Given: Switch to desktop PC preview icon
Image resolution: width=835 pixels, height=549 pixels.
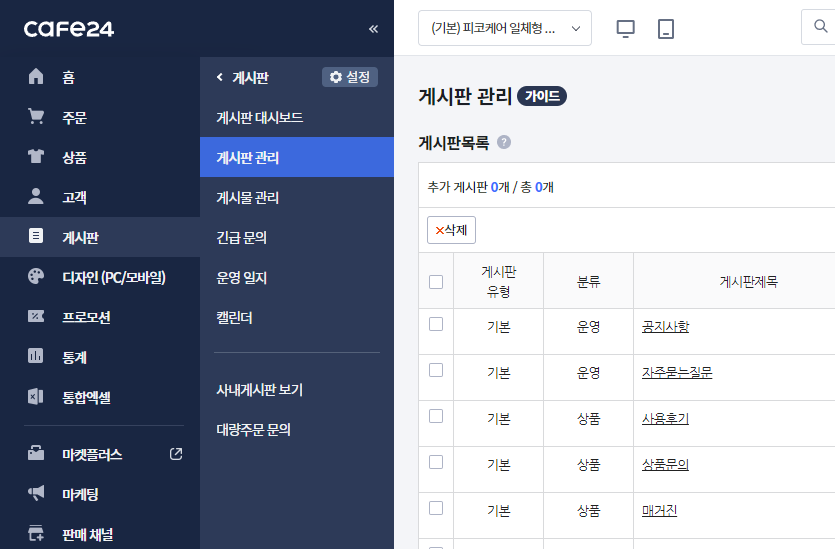Looking at the screenshot, I should [x=625, y=29].
